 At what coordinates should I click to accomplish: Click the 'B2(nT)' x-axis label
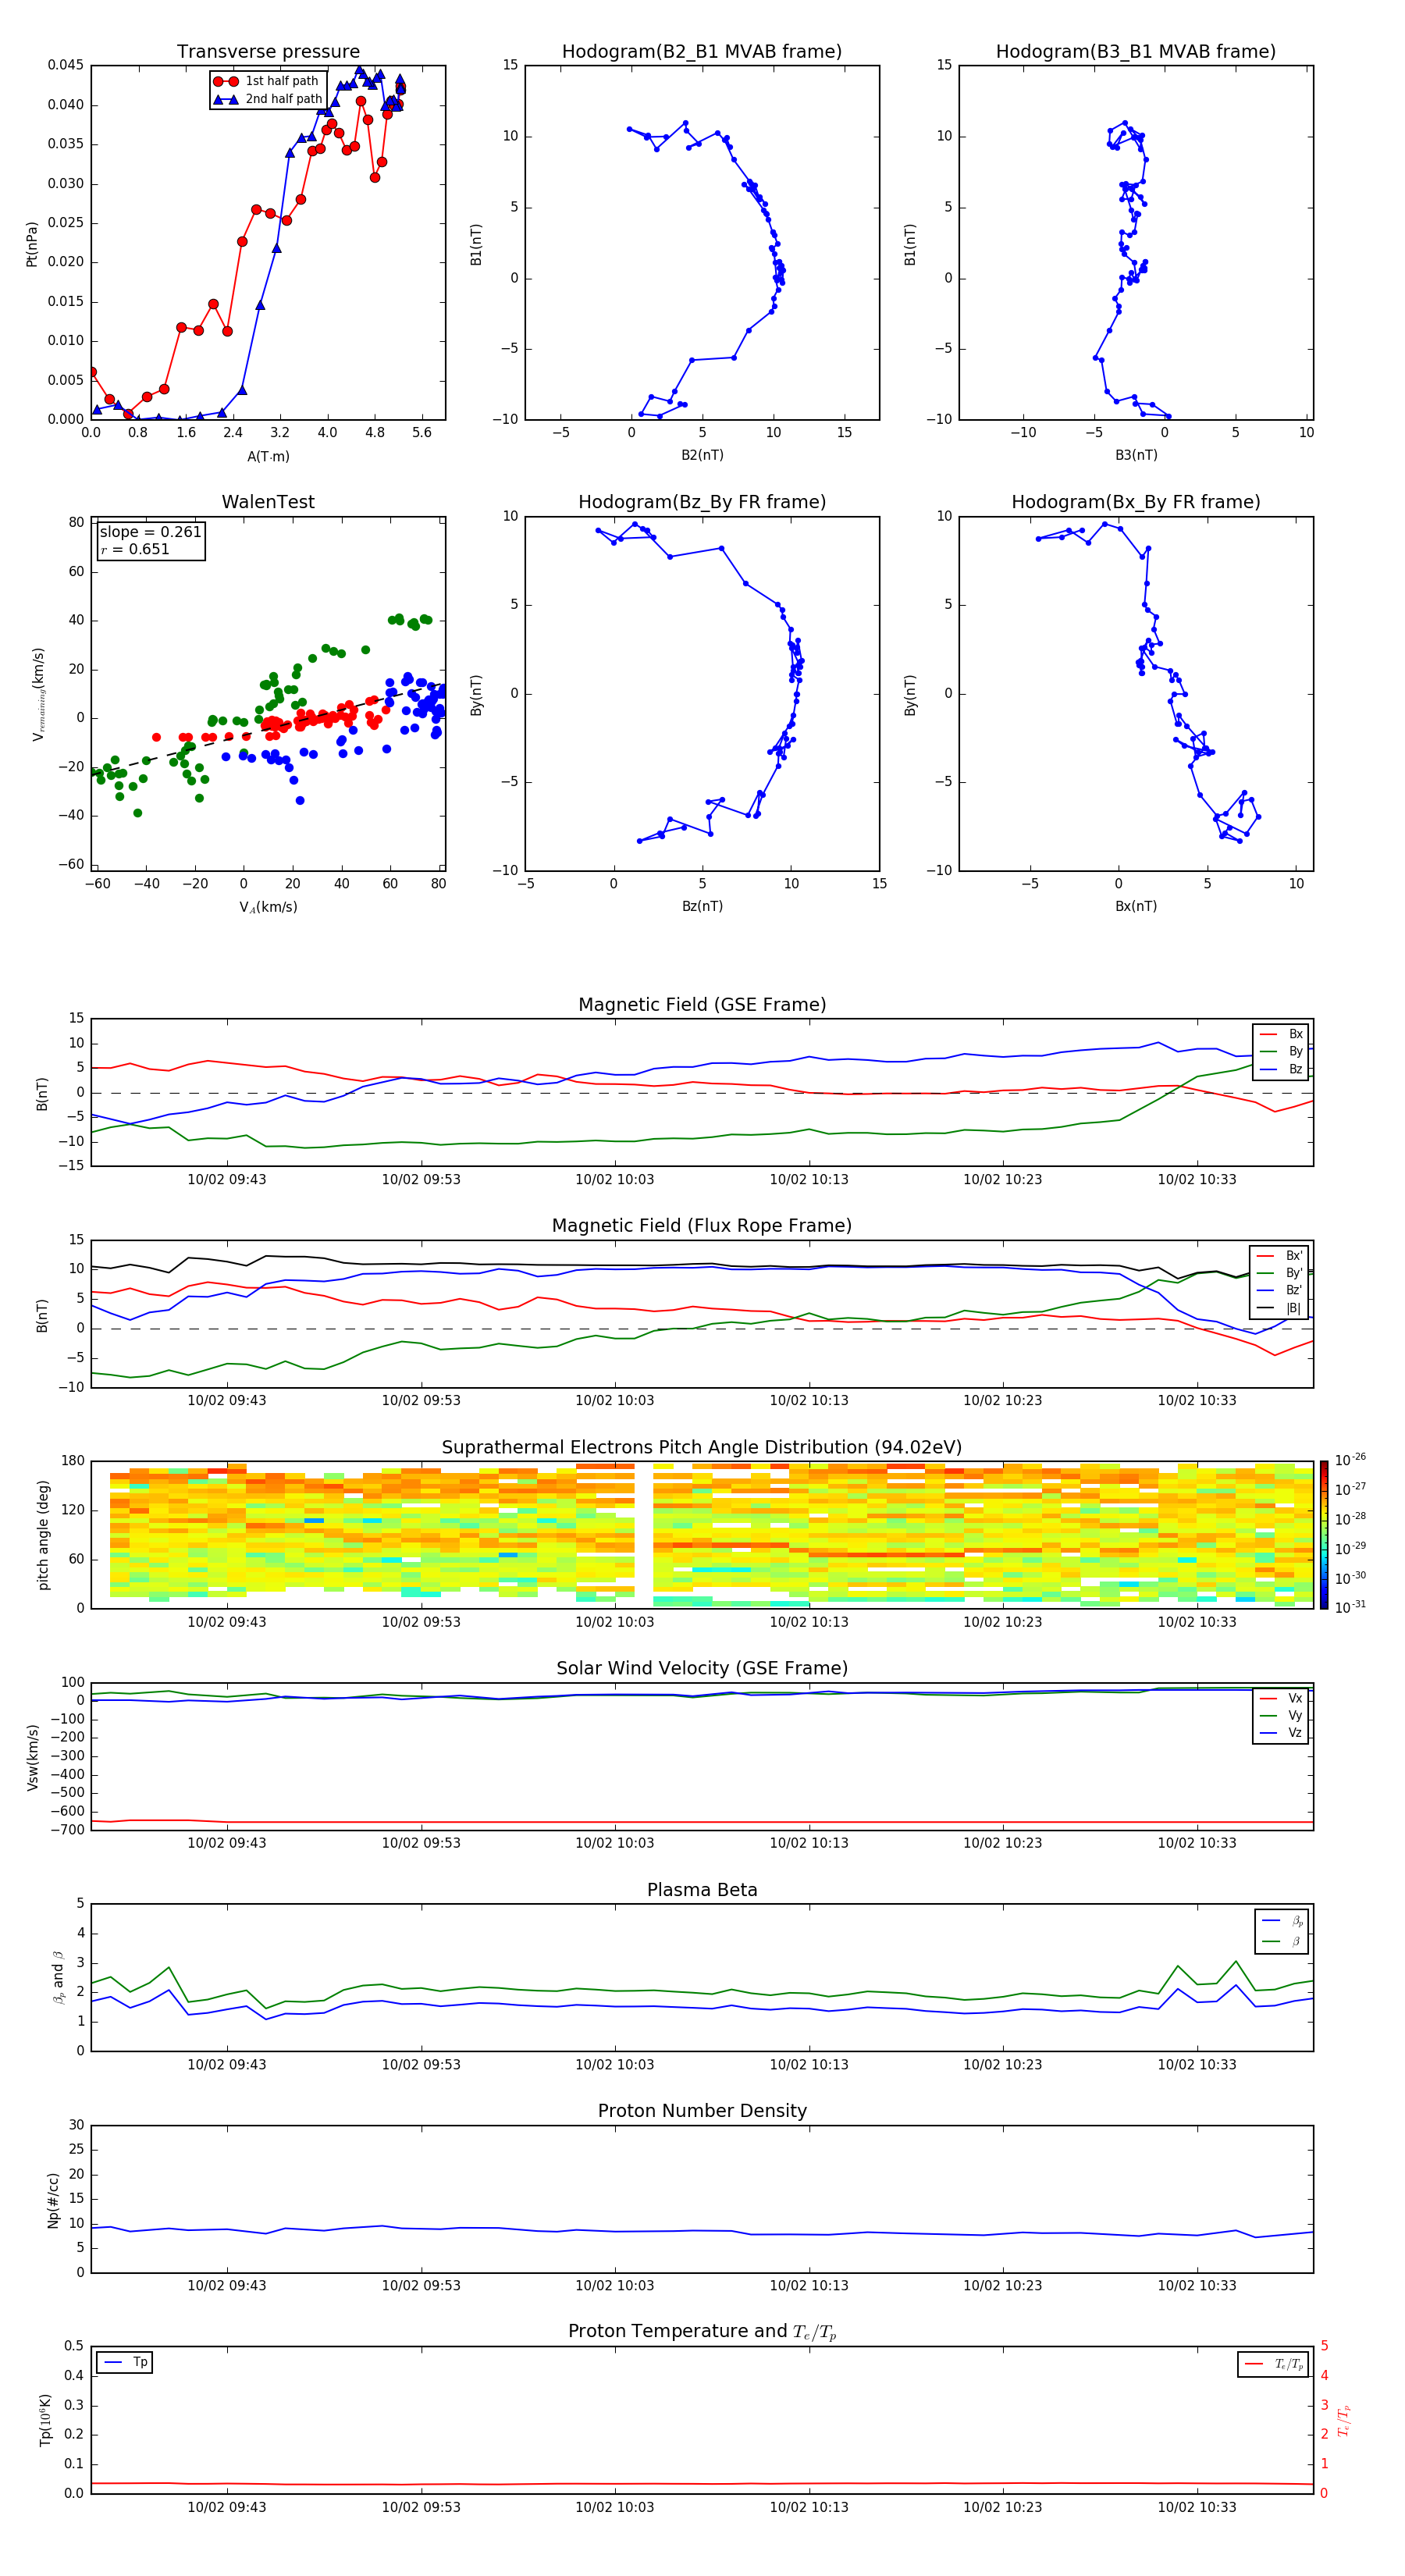tap(702, 456)
